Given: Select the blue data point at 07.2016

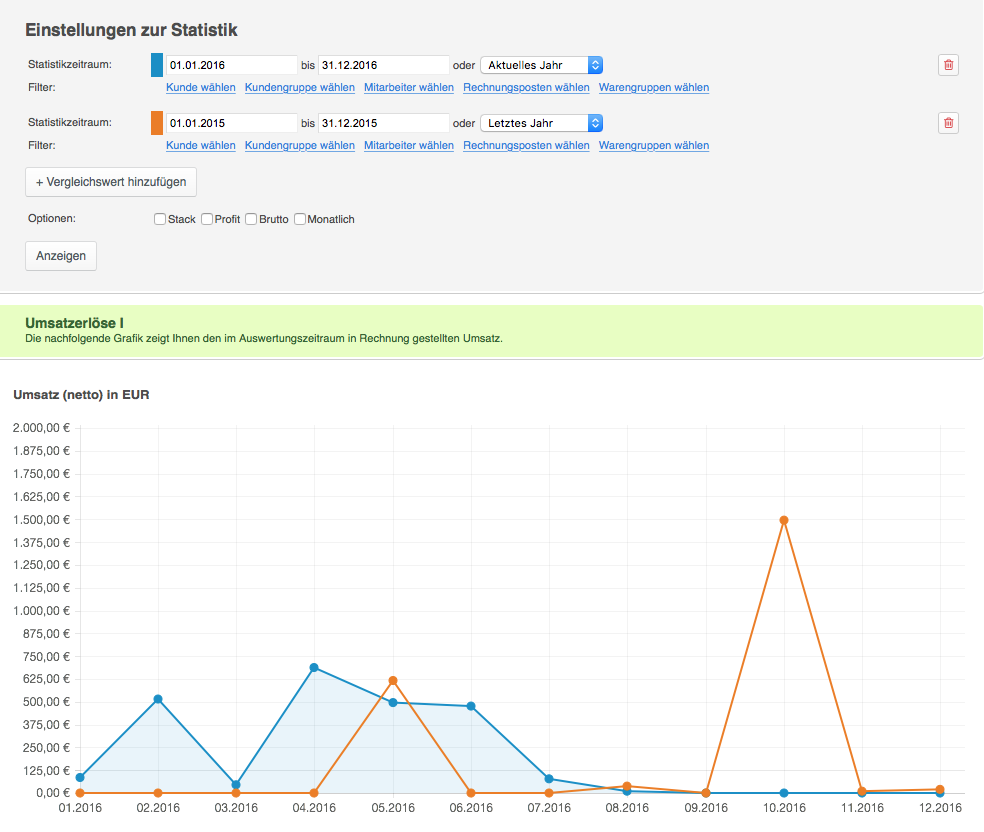Looking at the screenshot, I should (549, 779).
